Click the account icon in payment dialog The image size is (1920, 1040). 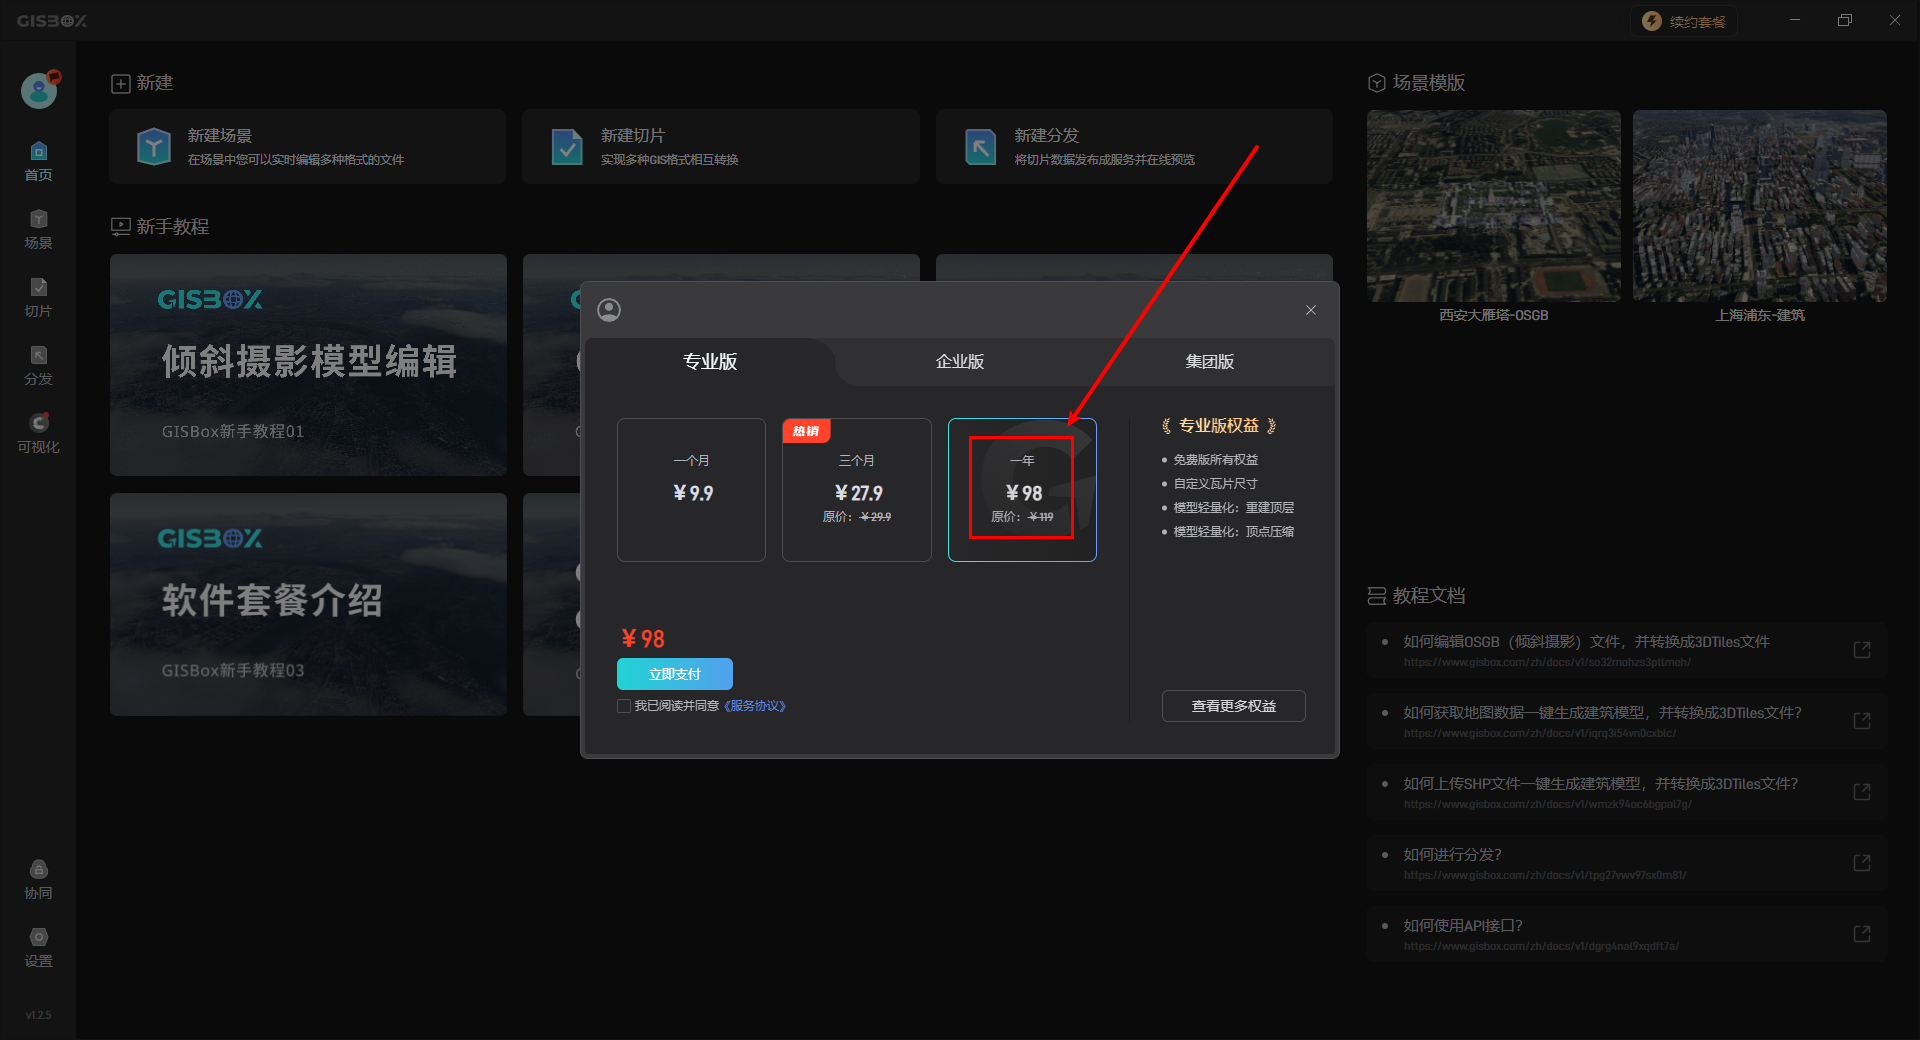(609, 310)
